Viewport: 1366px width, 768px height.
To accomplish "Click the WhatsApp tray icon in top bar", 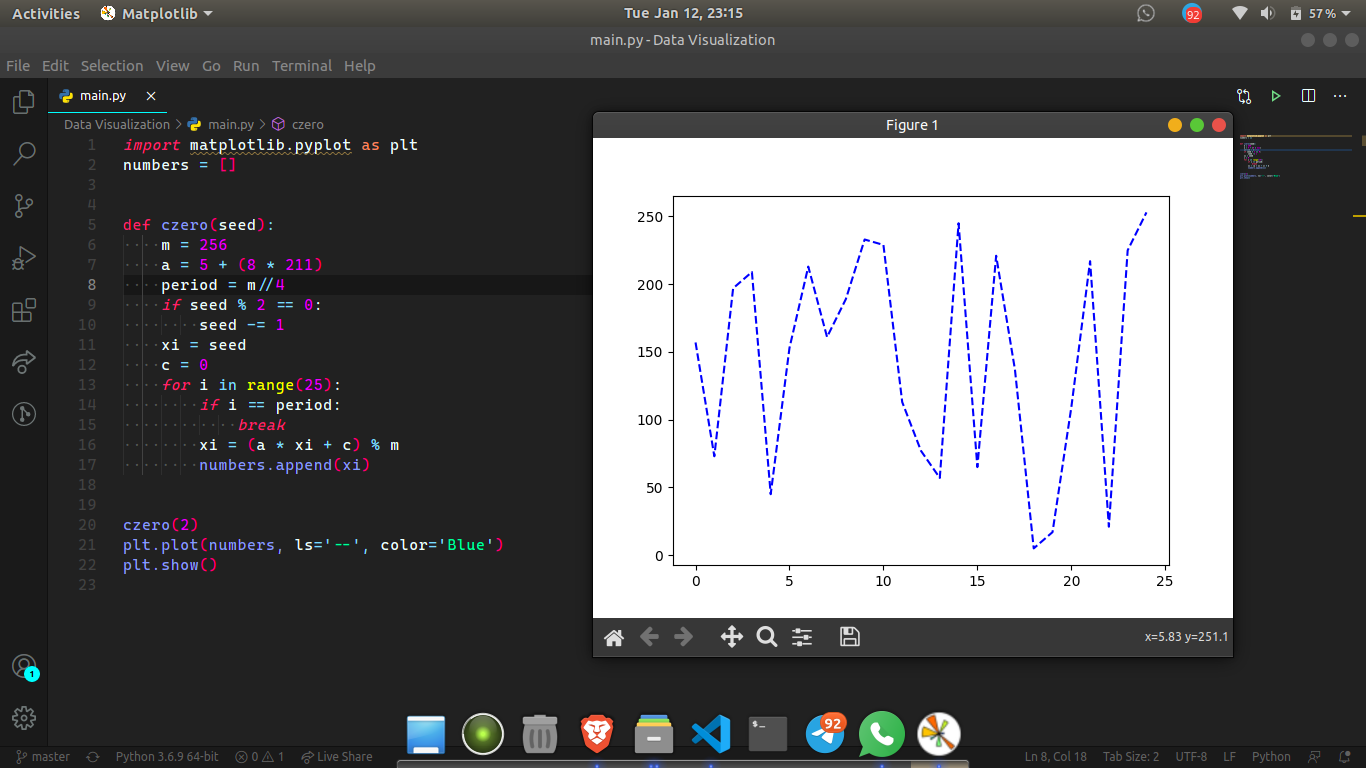I will (1146, 14).
